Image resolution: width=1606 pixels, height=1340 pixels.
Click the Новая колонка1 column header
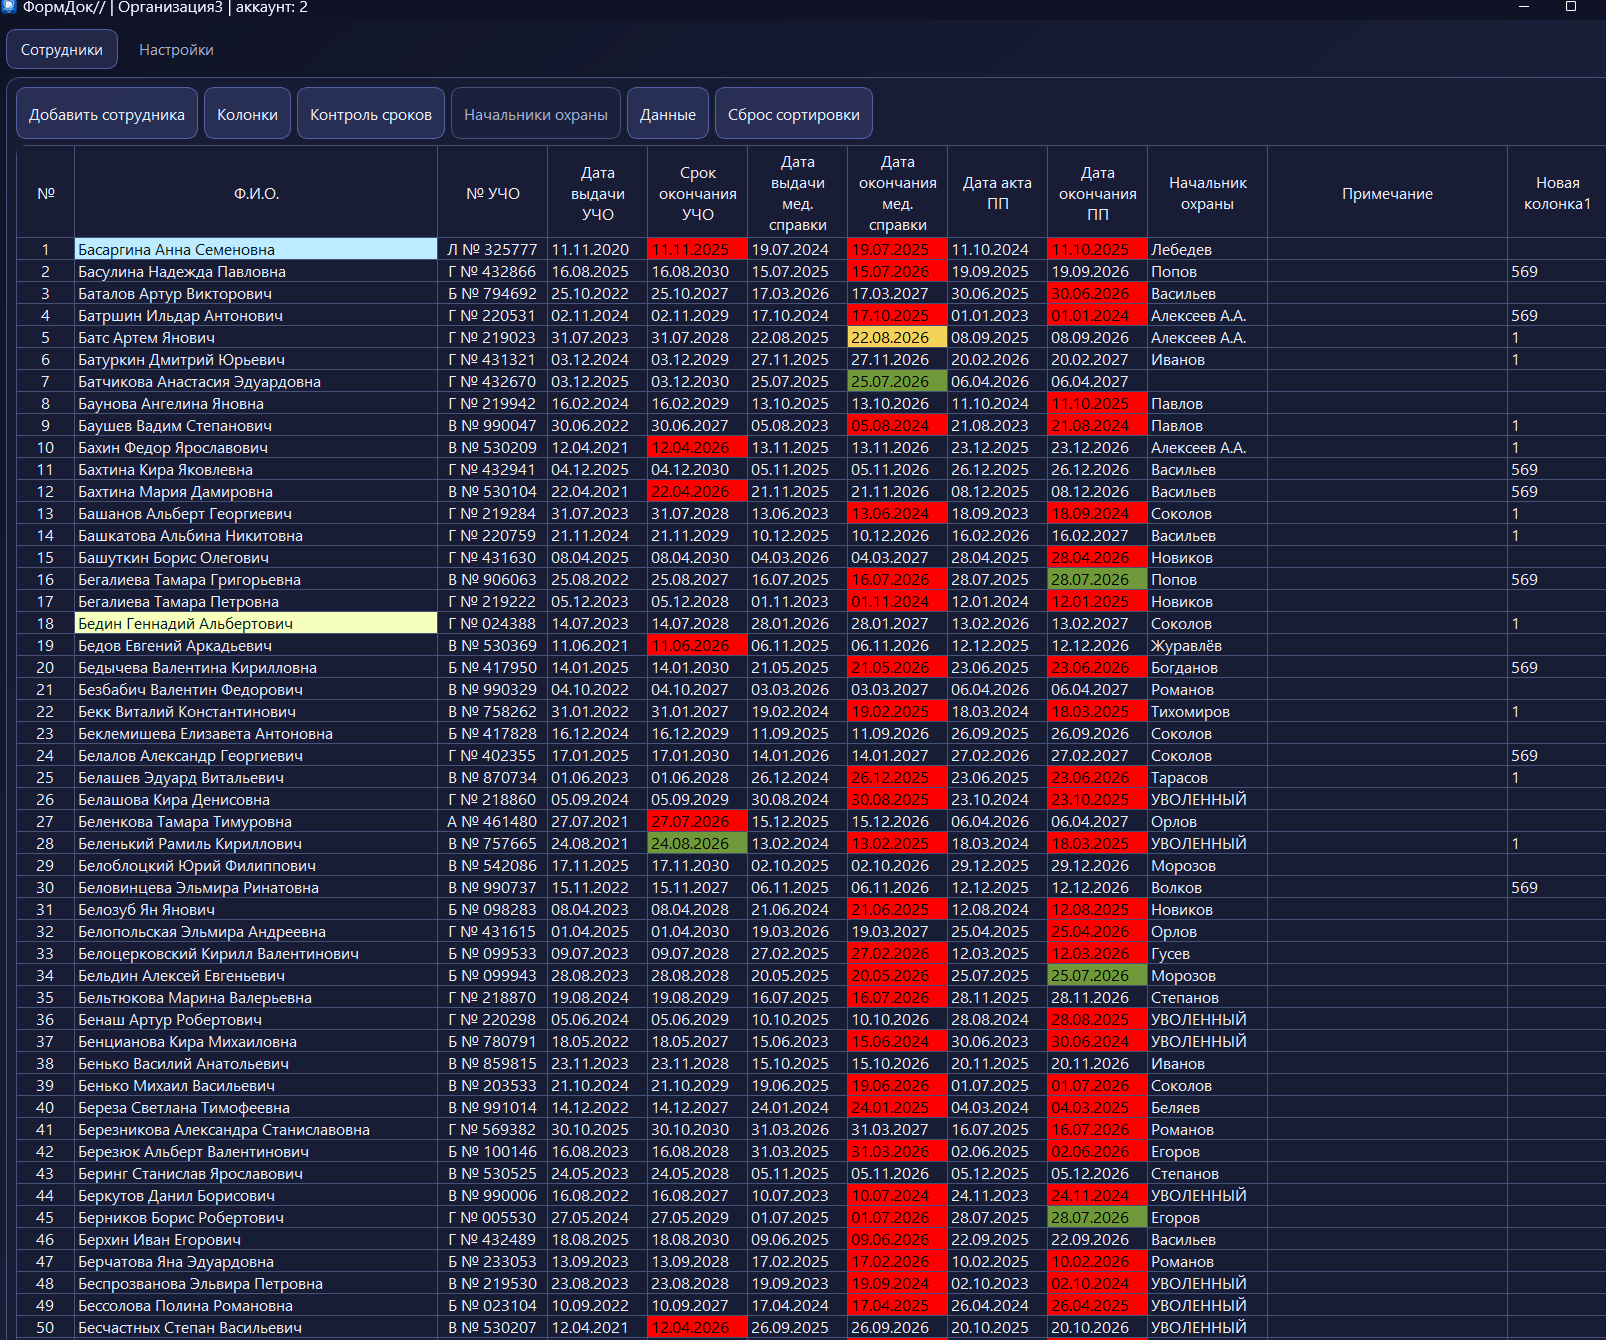1557,193
